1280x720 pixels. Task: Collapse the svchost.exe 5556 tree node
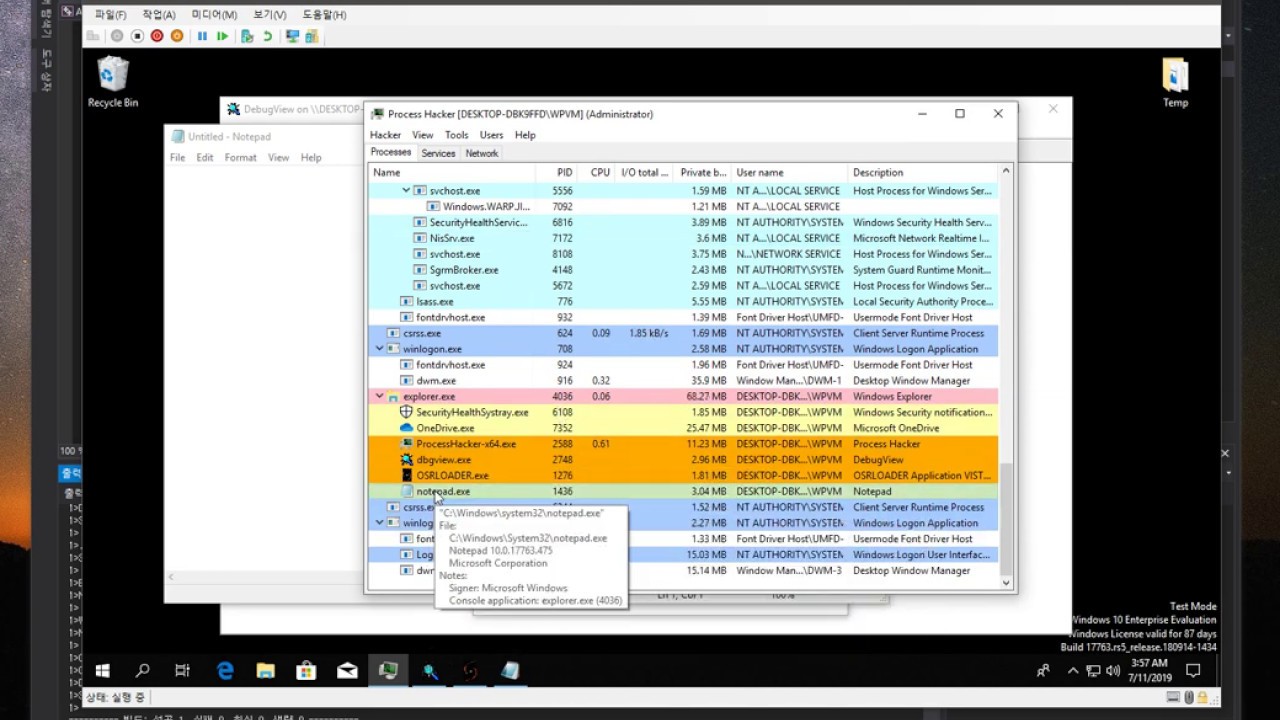[406, 190]
